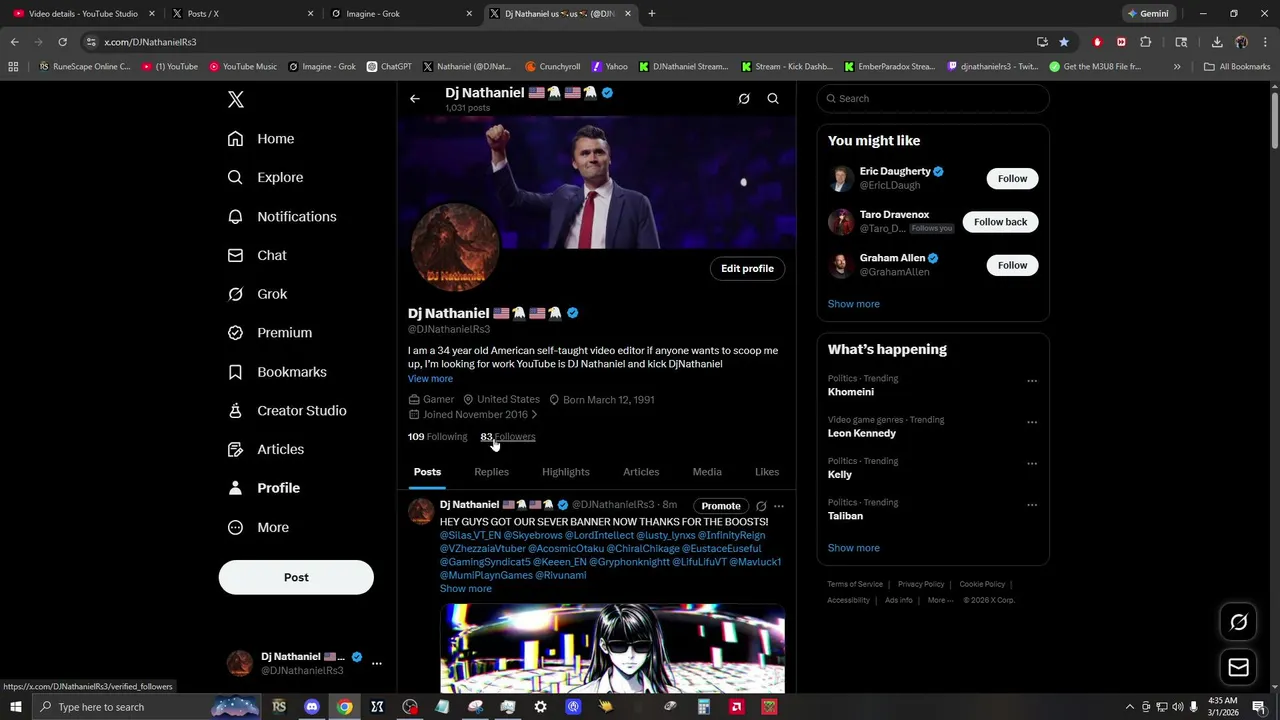Open options for Kelly trend
1280x720 pixels.
coord(1032,464)
